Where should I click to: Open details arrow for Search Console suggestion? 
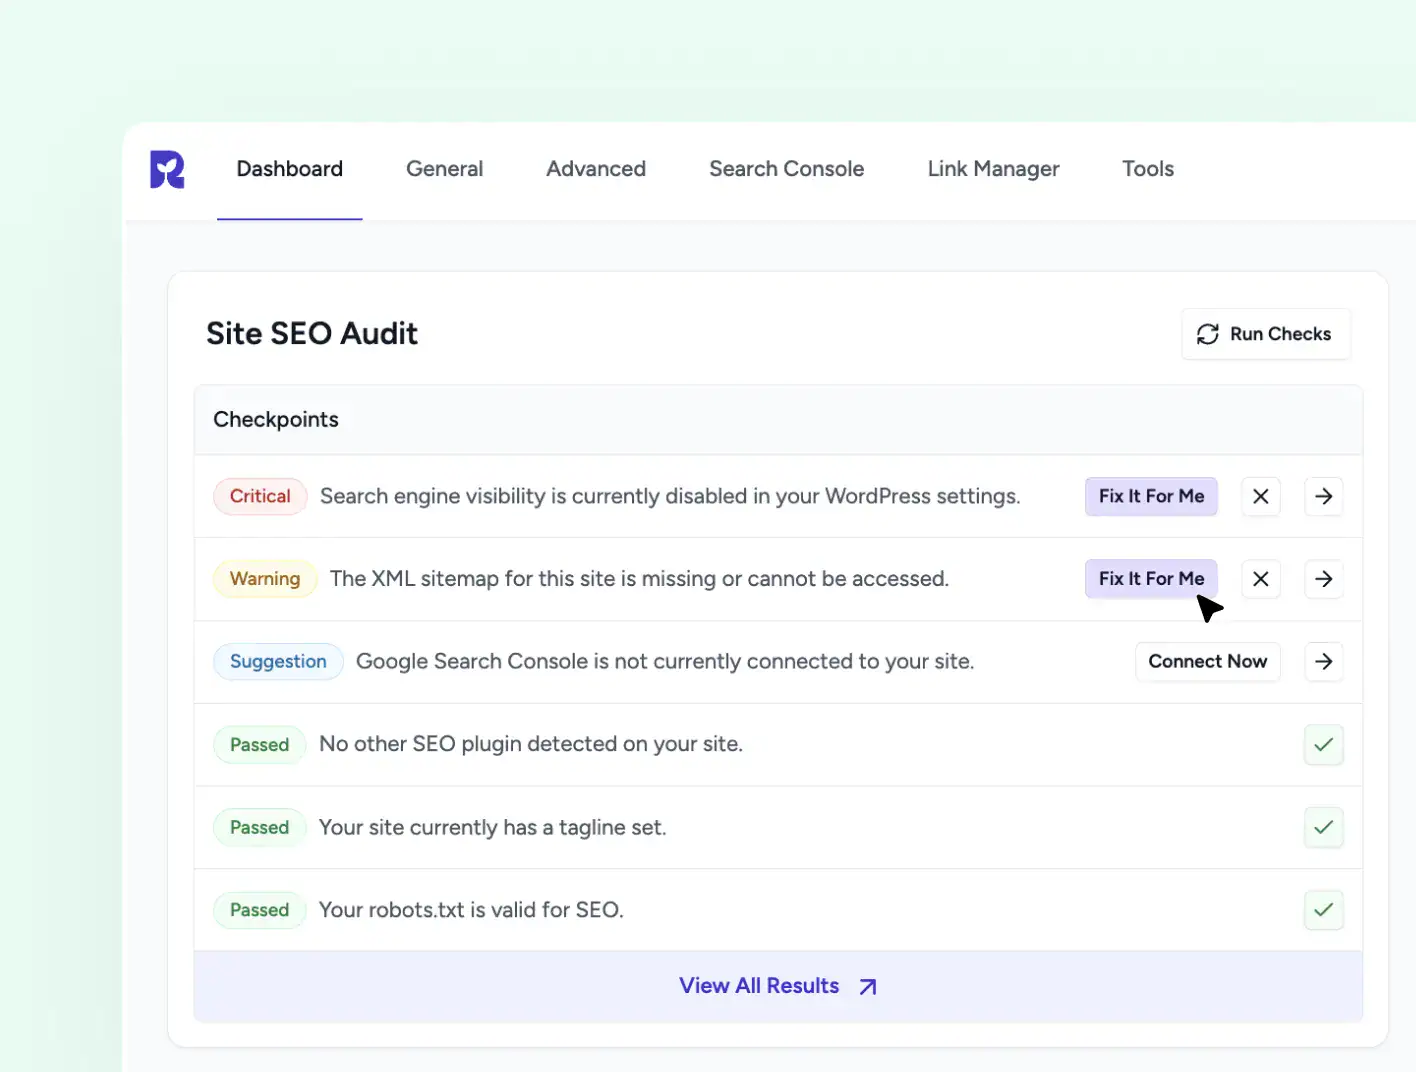coord(1323,662)
